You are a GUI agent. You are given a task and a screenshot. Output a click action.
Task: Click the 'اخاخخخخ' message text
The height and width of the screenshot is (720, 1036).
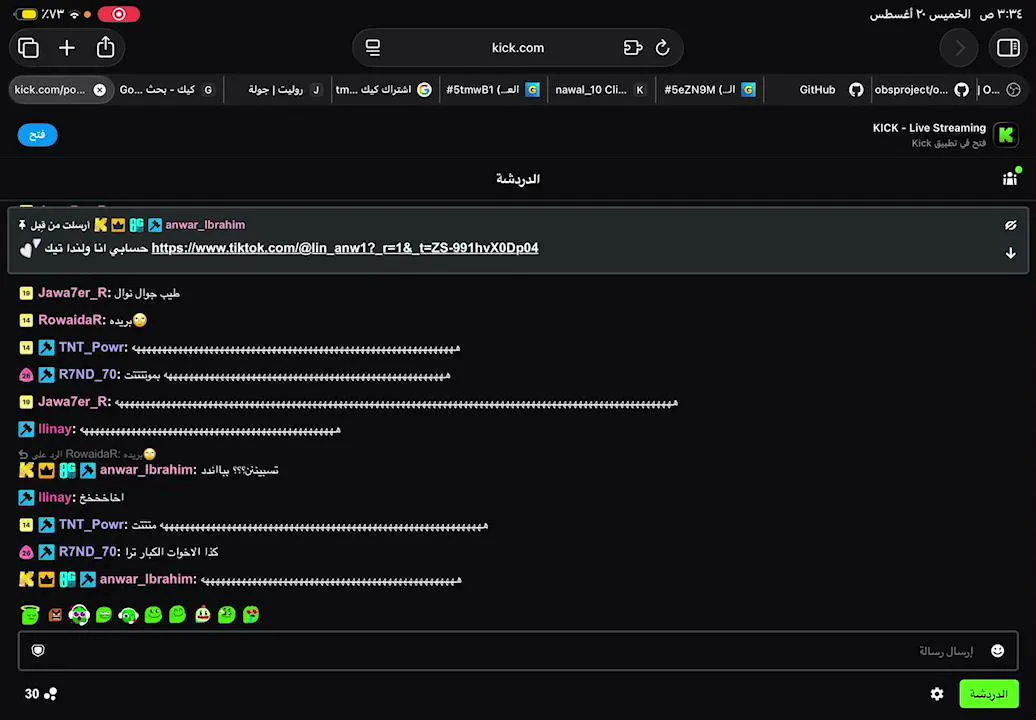(101, 498)
